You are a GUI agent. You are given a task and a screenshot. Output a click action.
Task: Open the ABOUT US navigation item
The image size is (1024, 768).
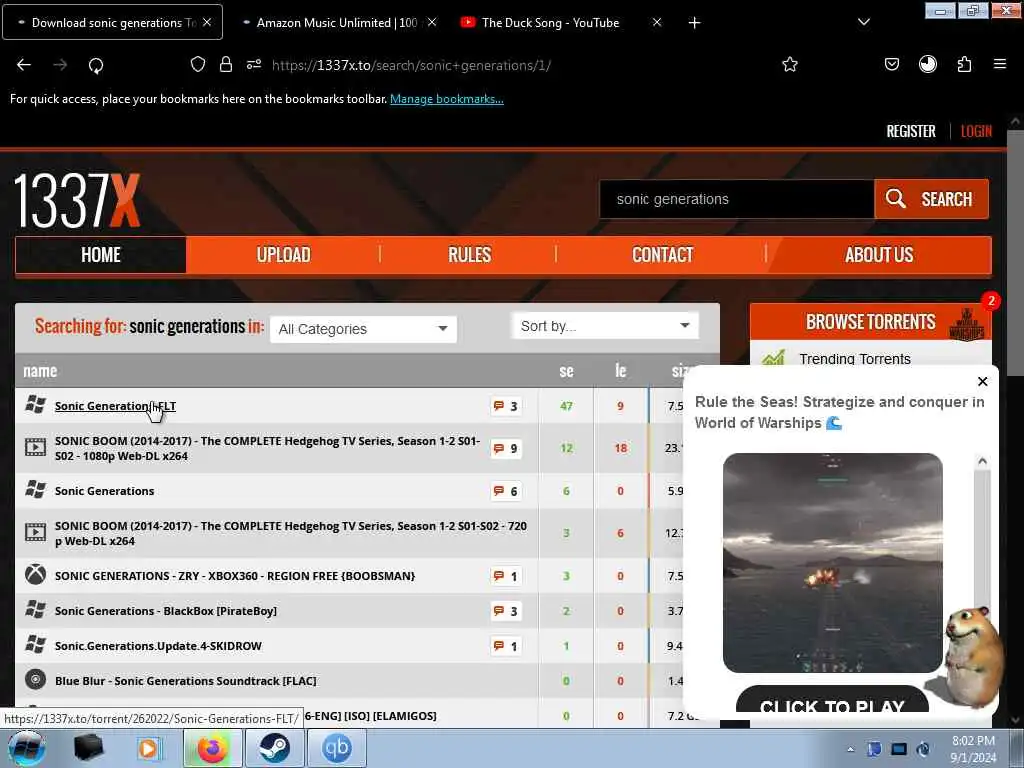tap(879, 255)
